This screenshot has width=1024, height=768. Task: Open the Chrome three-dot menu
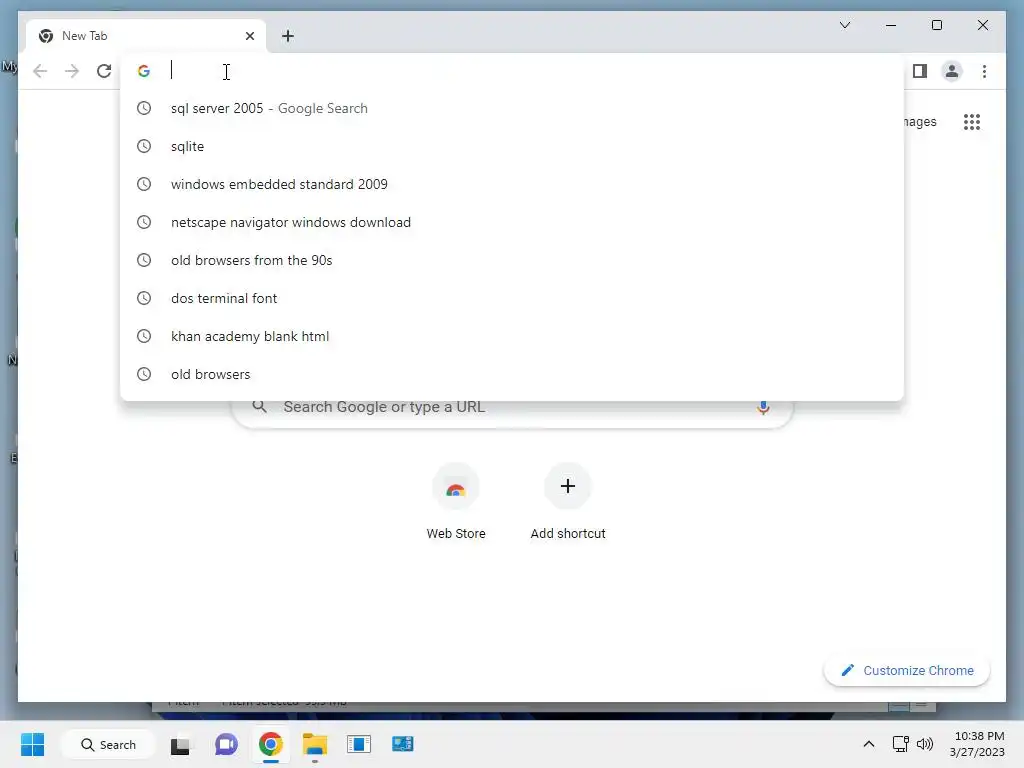click(x=984, y=71)
